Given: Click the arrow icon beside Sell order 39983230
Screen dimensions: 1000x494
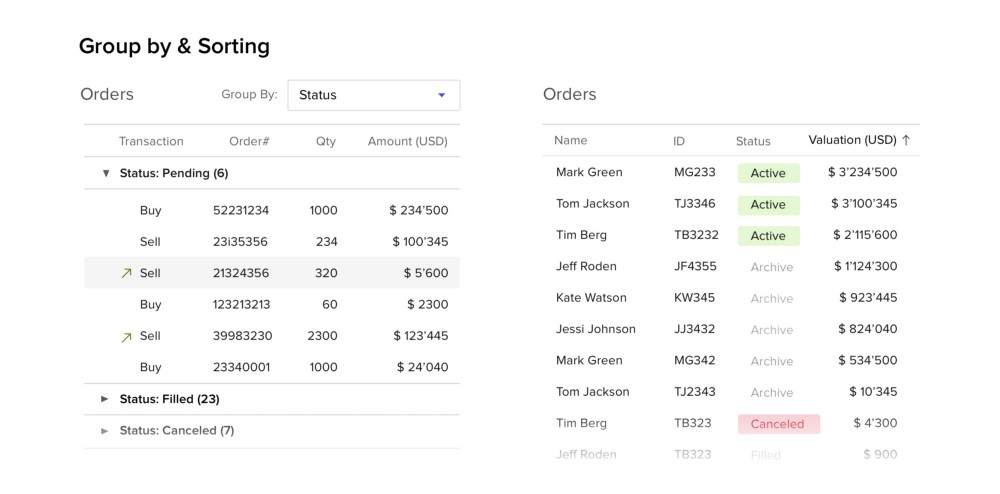Looking at the screenshot, I should pos(126,337).
